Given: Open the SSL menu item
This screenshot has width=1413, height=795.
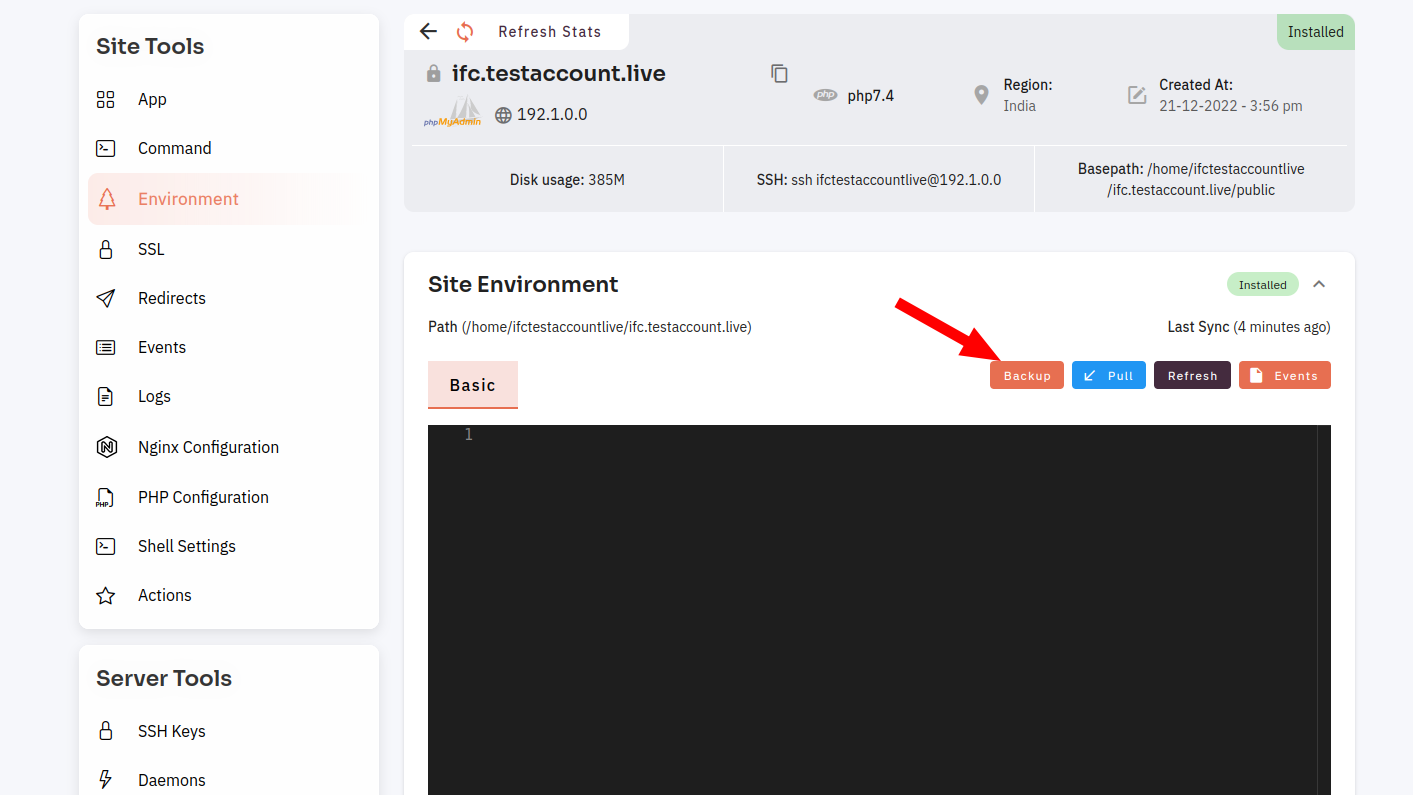Looking at the screenshot, I should pyautogui.click(x=228, y=249).
